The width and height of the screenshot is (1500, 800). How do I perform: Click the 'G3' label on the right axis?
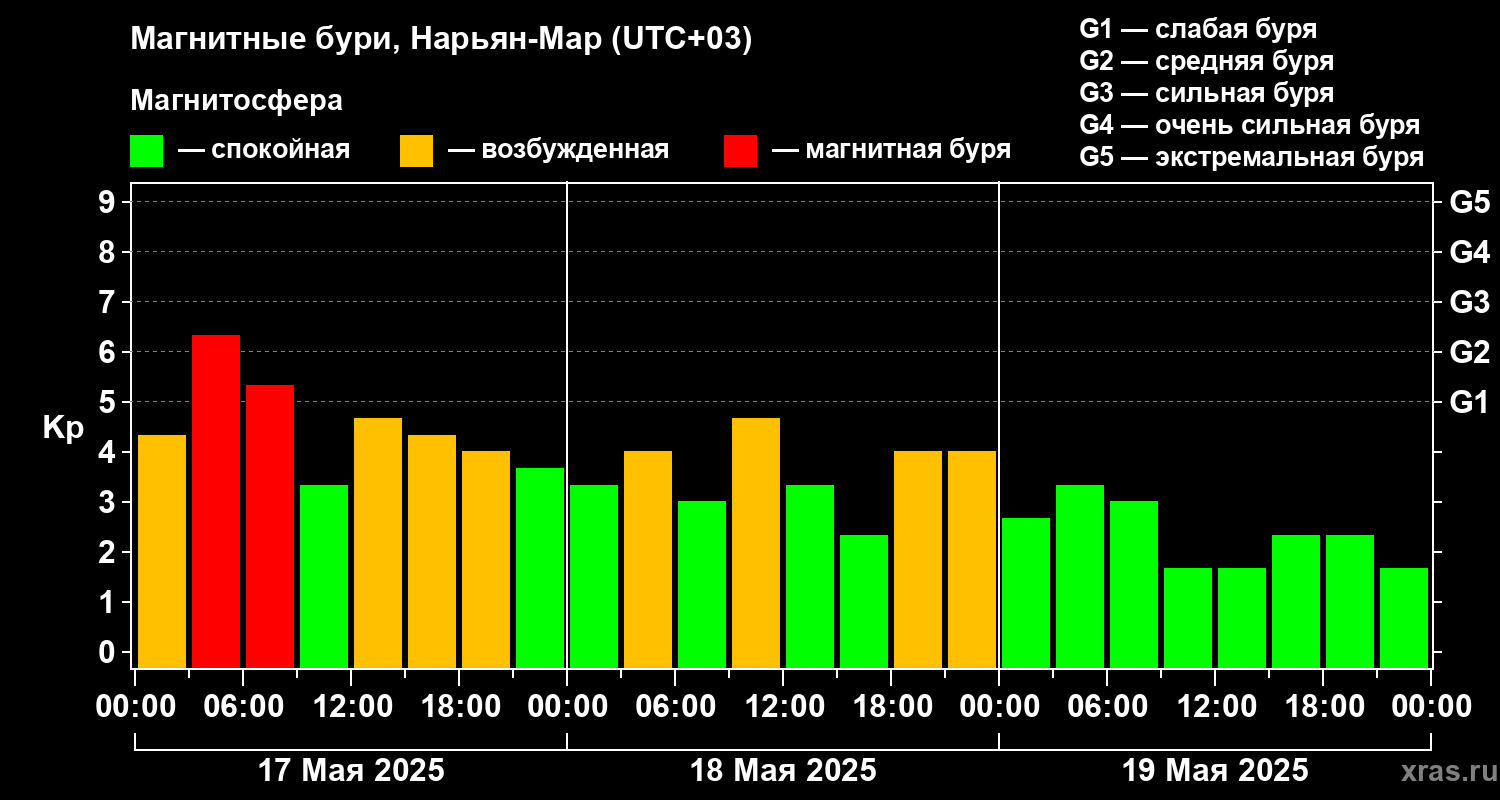tap(1470, 303)
